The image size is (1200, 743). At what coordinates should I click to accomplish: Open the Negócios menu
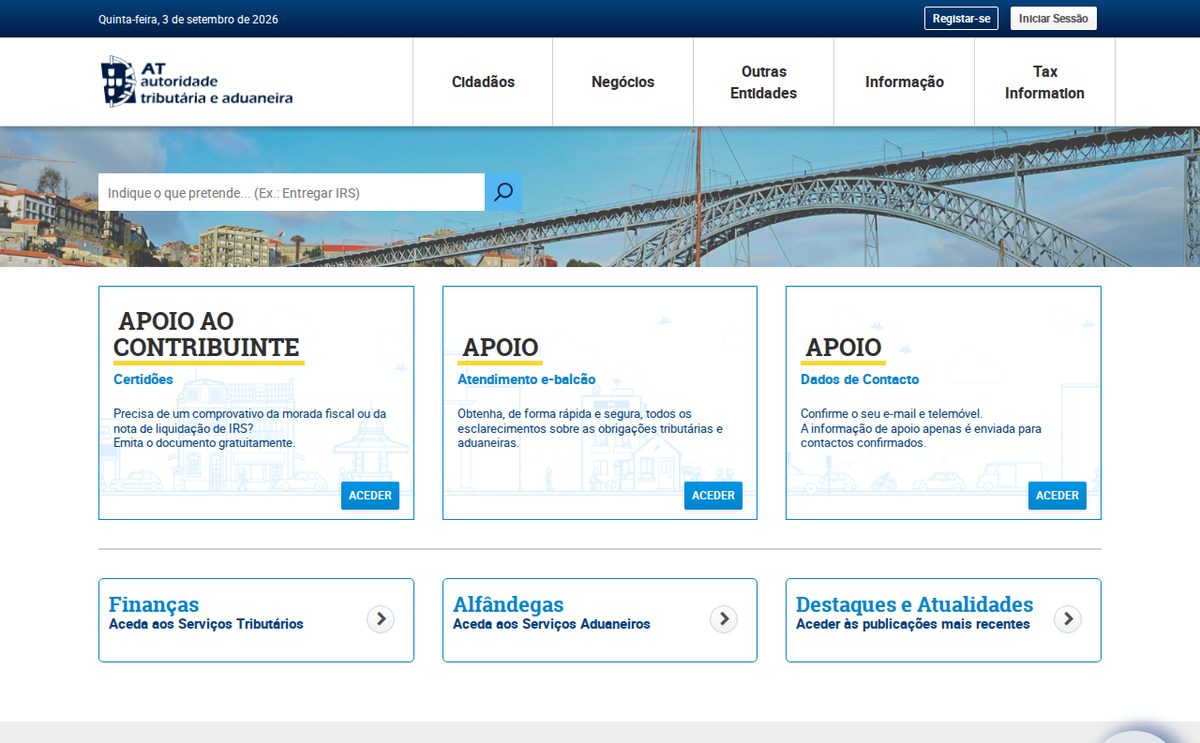[623, 82]
